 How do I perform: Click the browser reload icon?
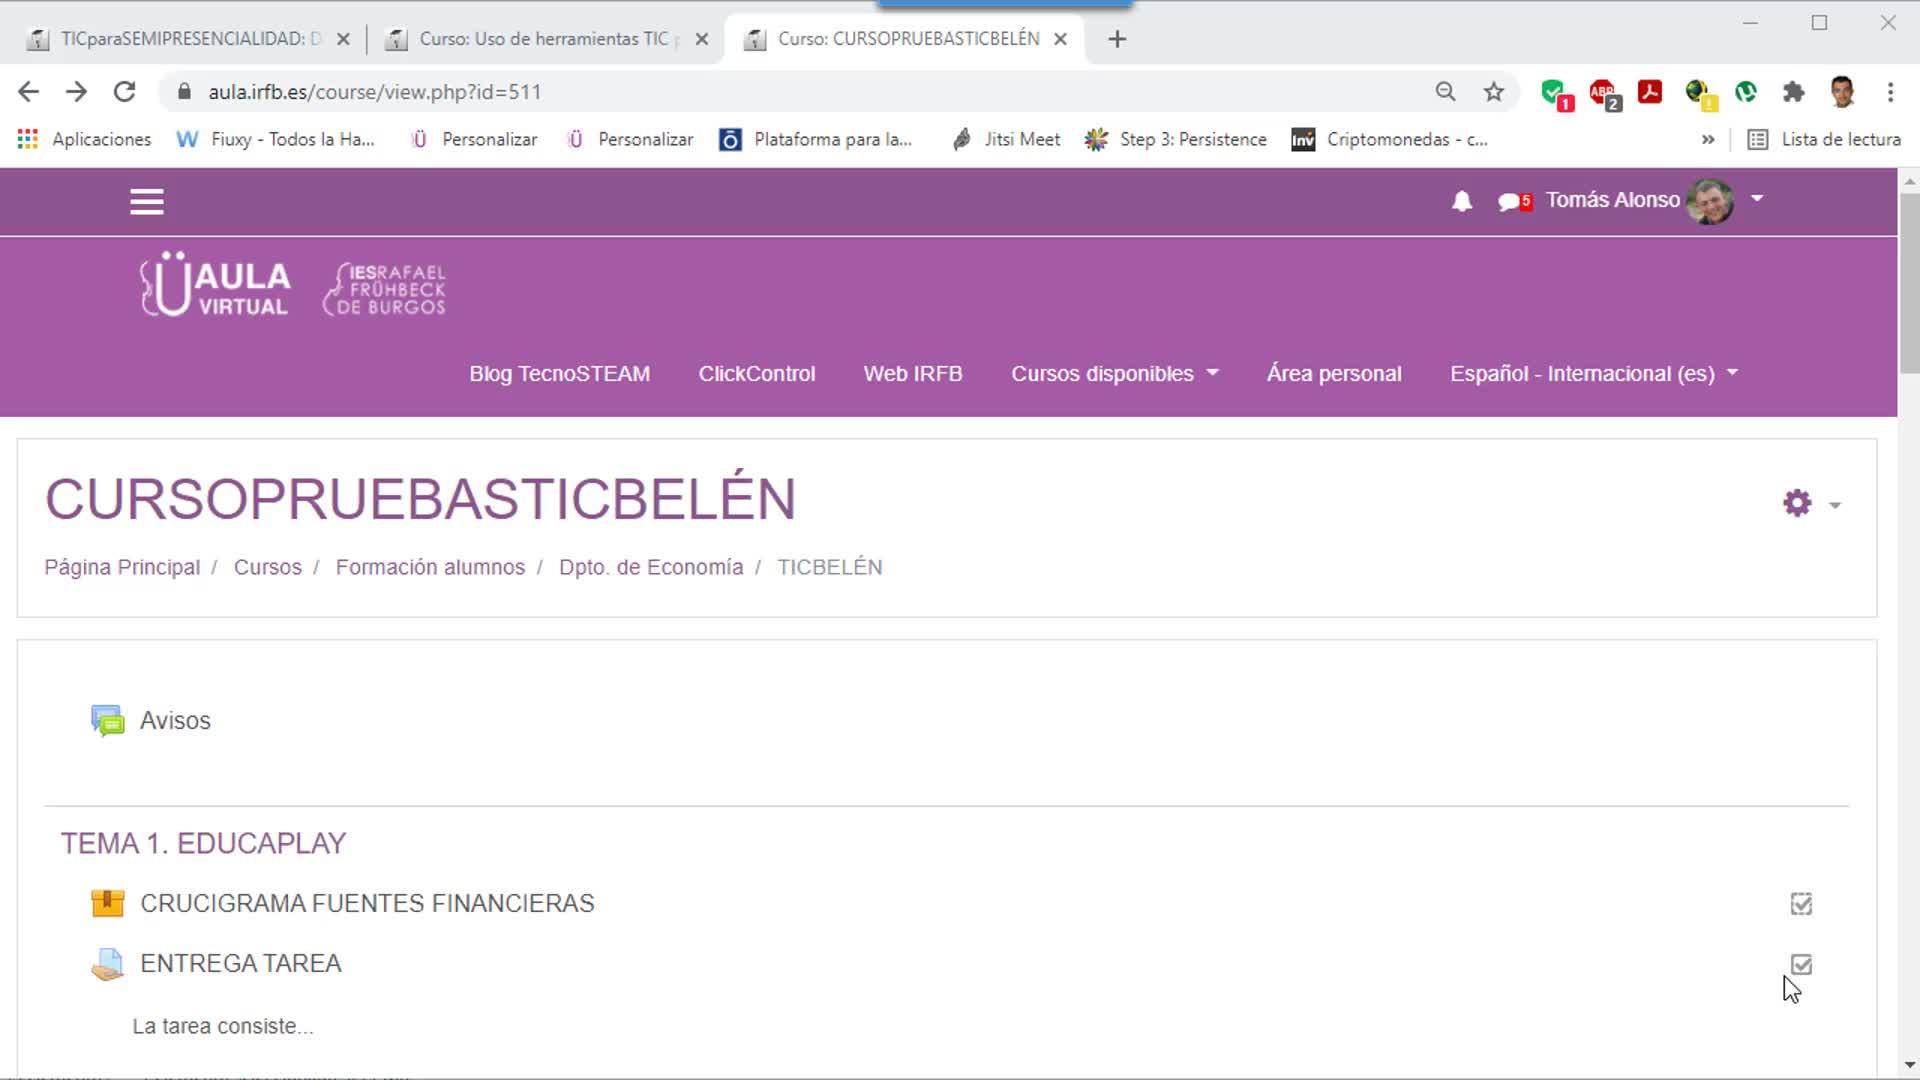click(x=124, y=92)
